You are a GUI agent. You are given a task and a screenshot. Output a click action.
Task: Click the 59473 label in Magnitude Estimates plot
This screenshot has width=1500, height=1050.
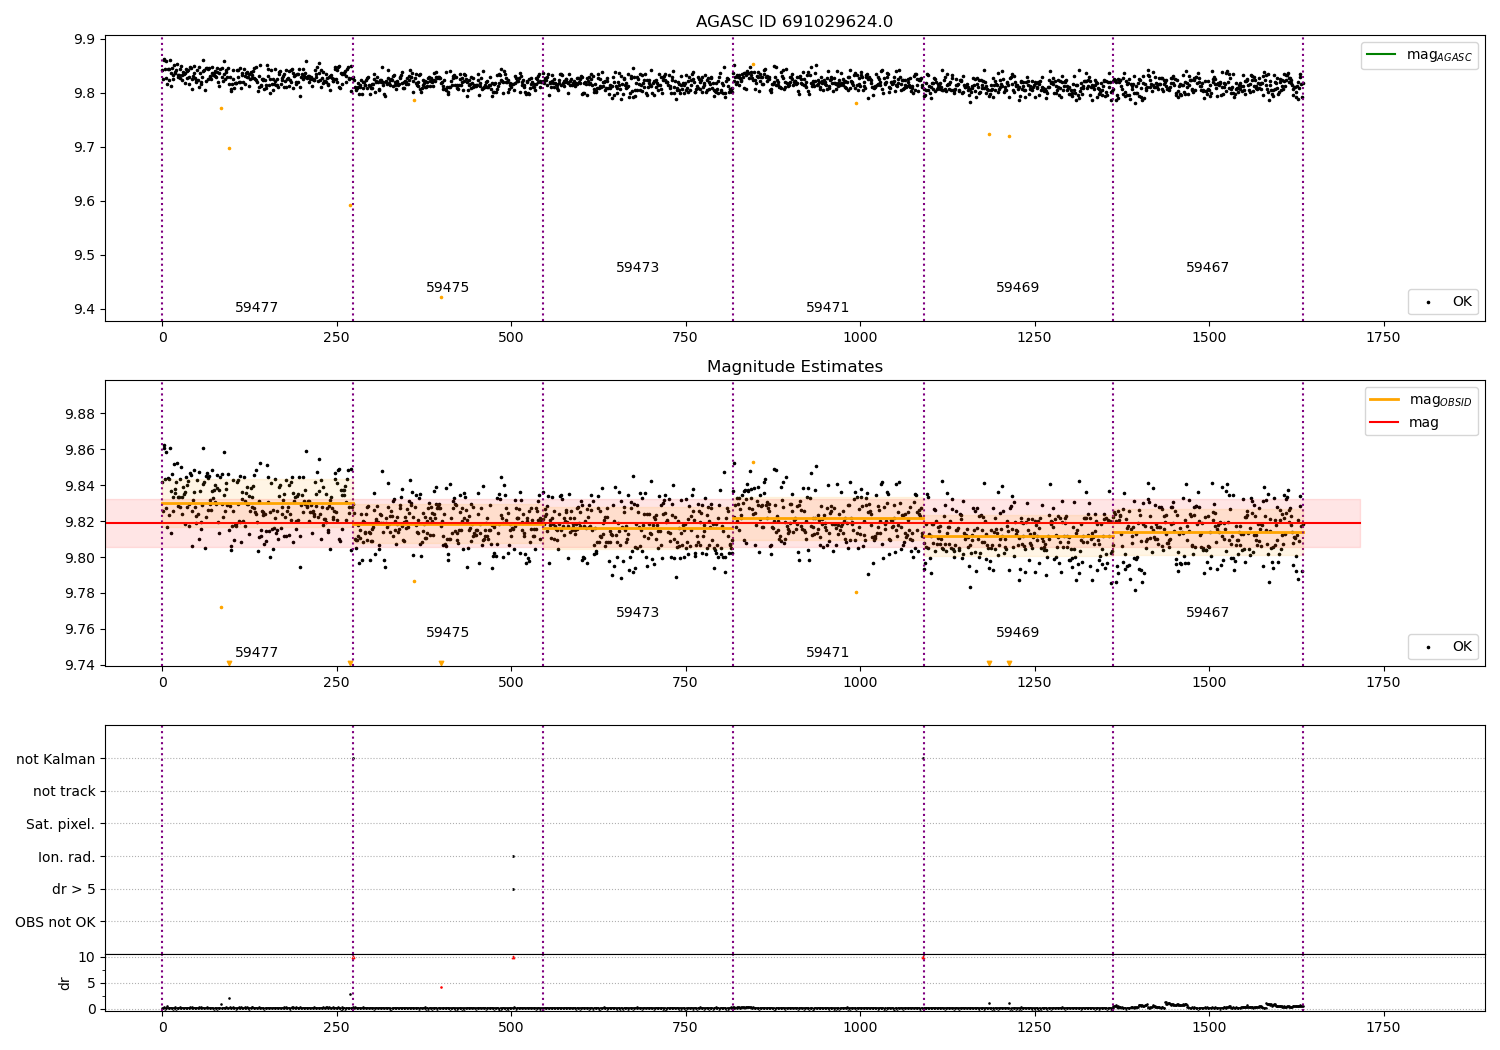coord(637,613)
